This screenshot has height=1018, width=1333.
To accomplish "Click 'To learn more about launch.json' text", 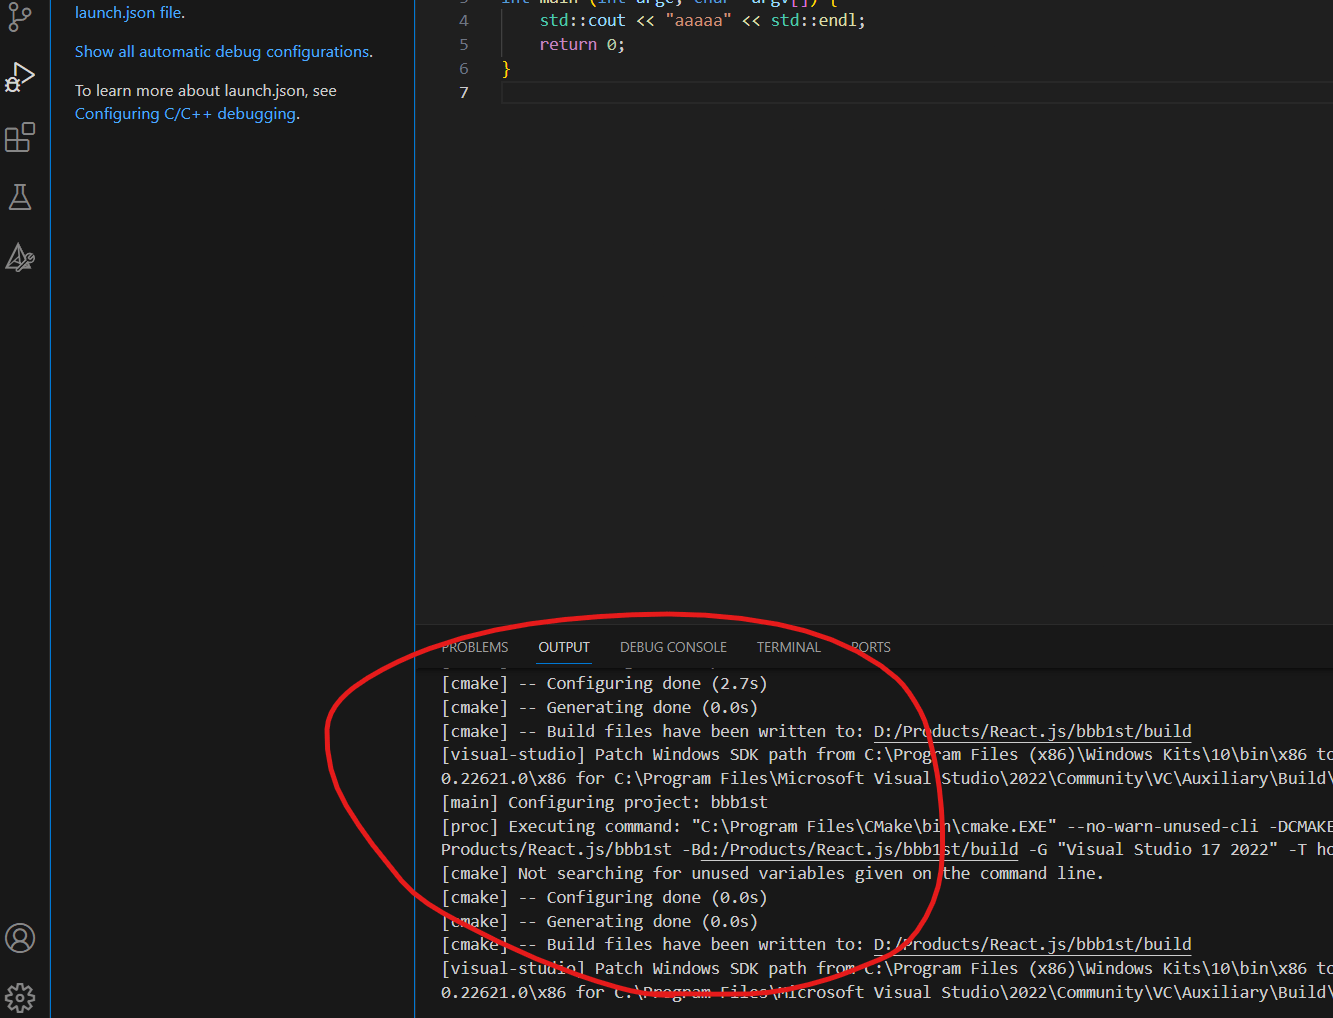I will [205, 91].
